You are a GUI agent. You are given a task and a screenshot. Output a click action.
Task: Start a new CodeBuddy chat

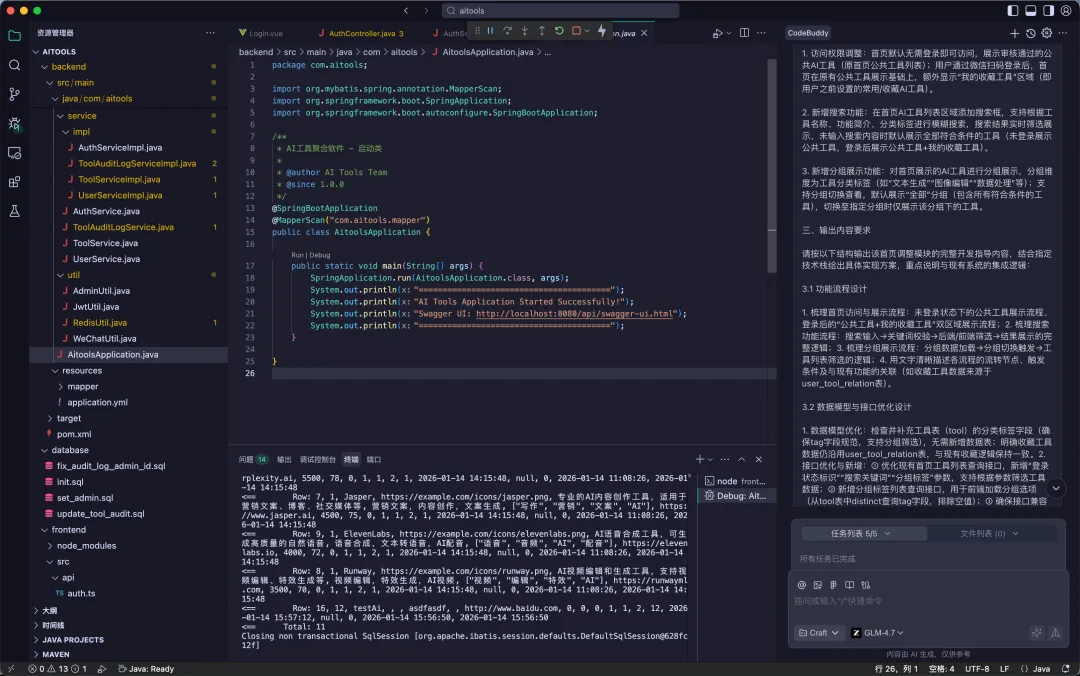click(1015, 33)
